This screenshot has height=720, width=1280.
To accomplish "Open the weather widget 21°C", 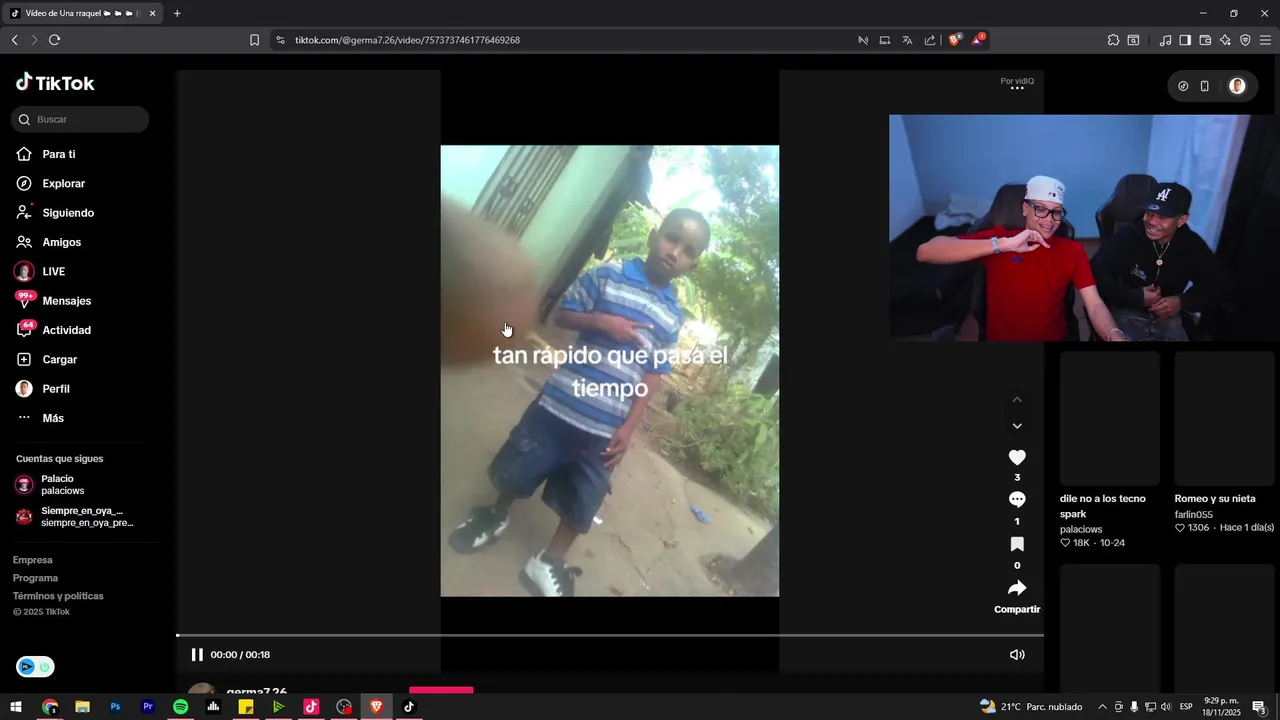I will pos(1031,707).
